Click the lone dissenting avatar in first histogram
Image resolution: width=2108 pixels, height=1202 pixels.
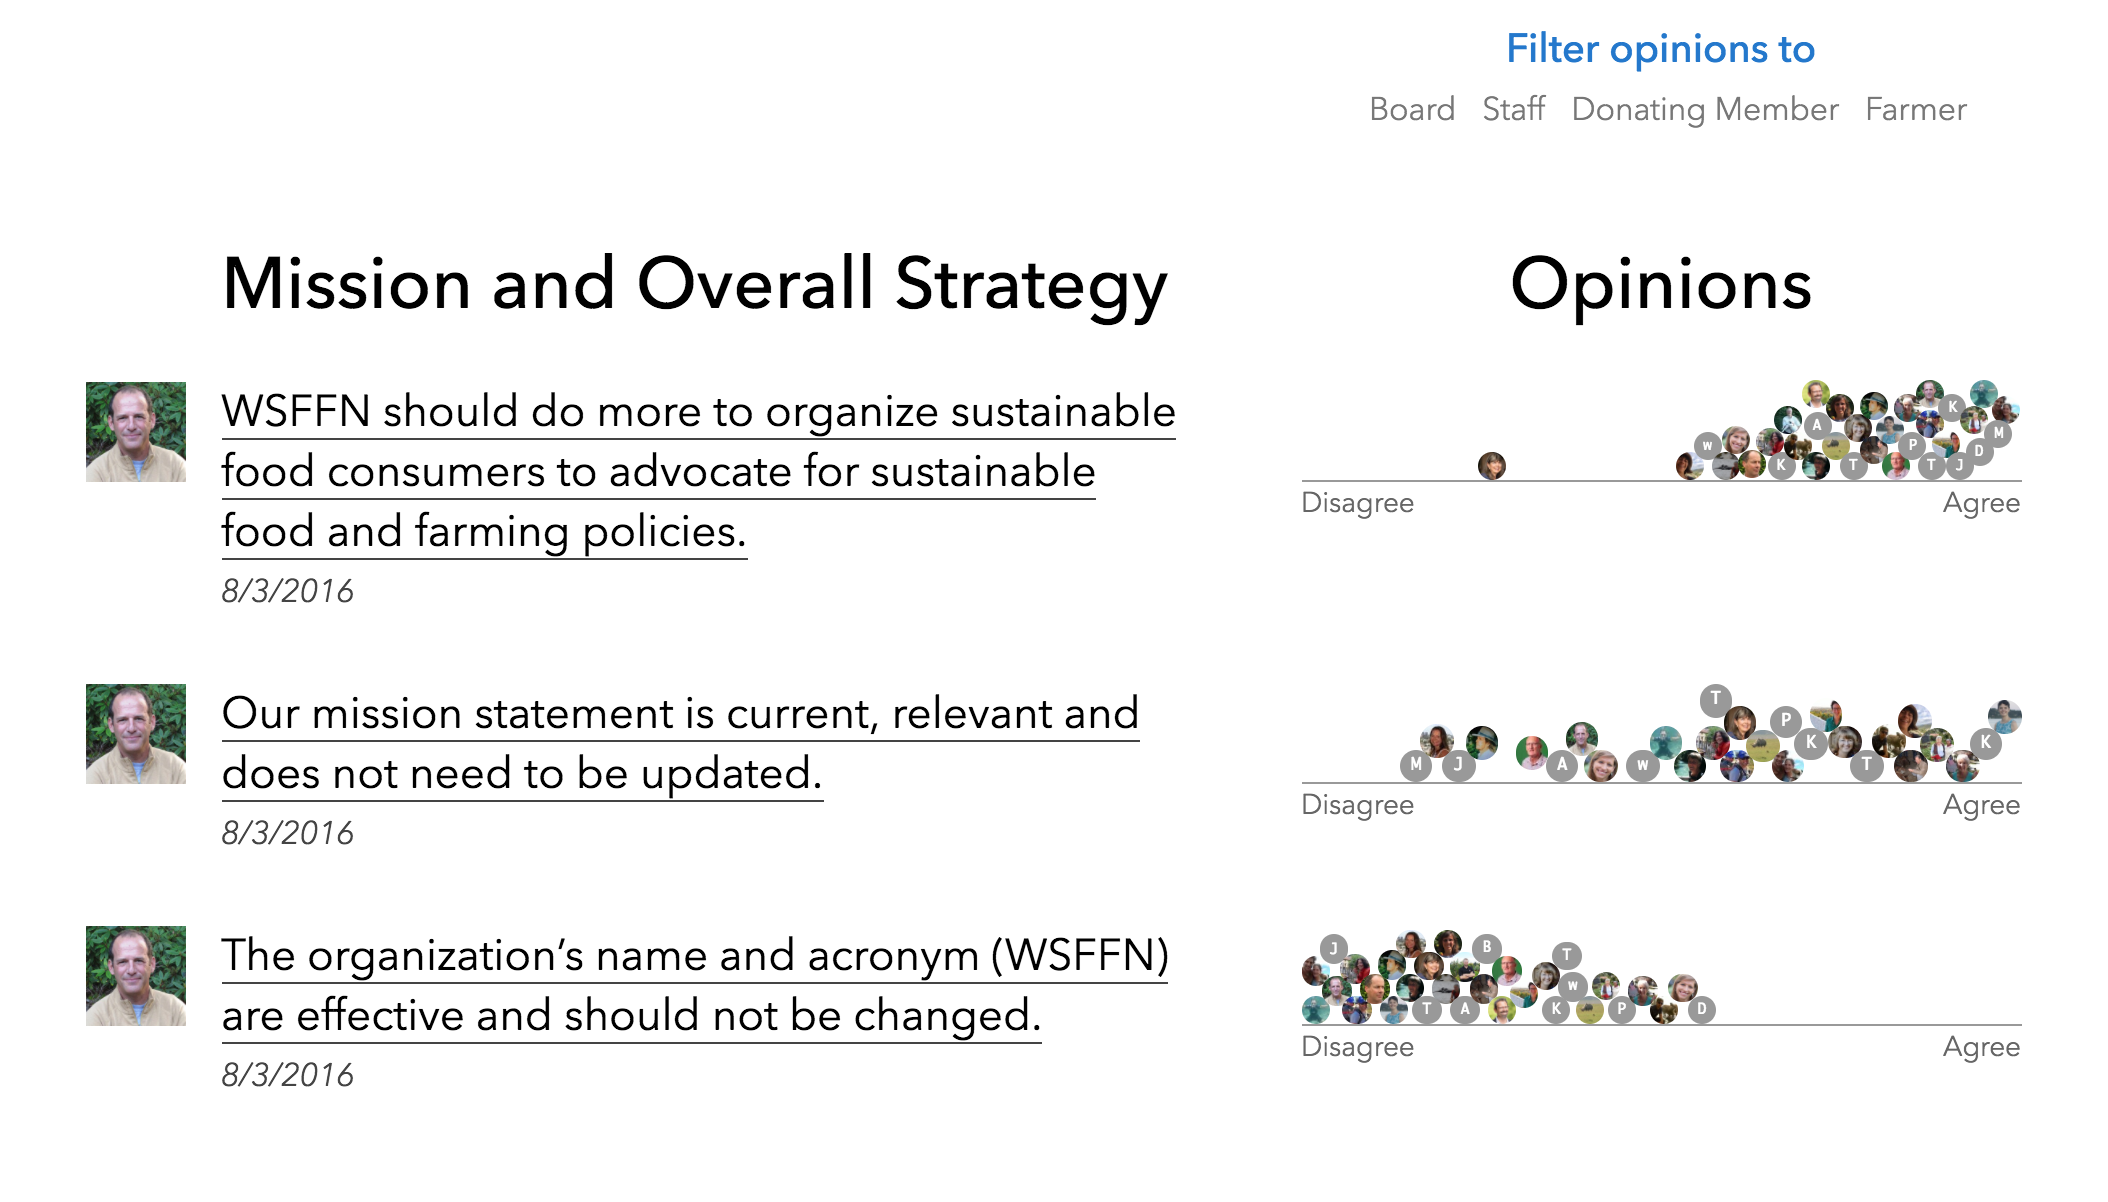(x=1492, y=465)
